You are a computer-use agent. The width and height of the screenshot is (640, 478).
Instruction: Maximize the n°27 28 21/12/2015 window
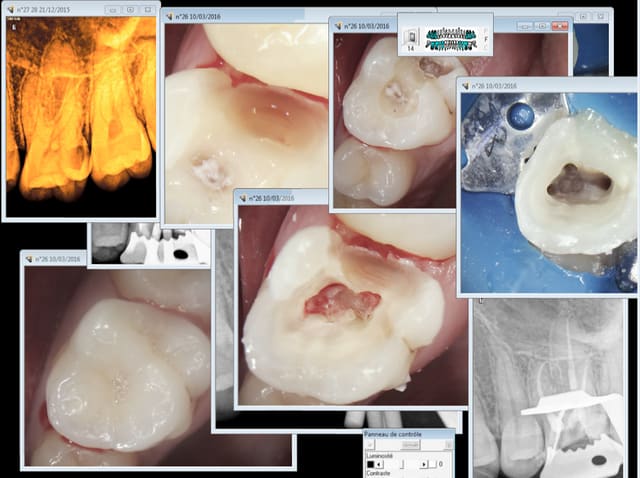[130, 9]
